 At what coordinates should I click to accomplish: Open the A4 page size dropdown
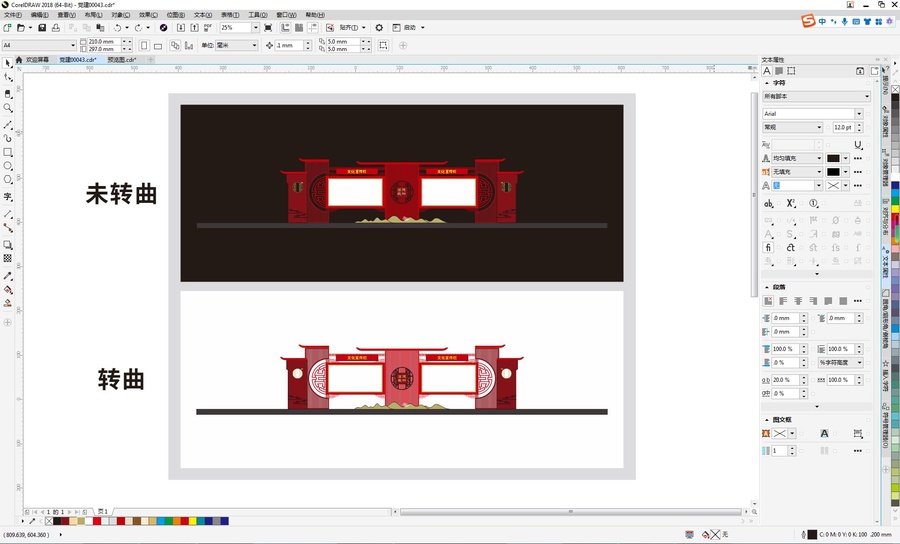point(73,45)
